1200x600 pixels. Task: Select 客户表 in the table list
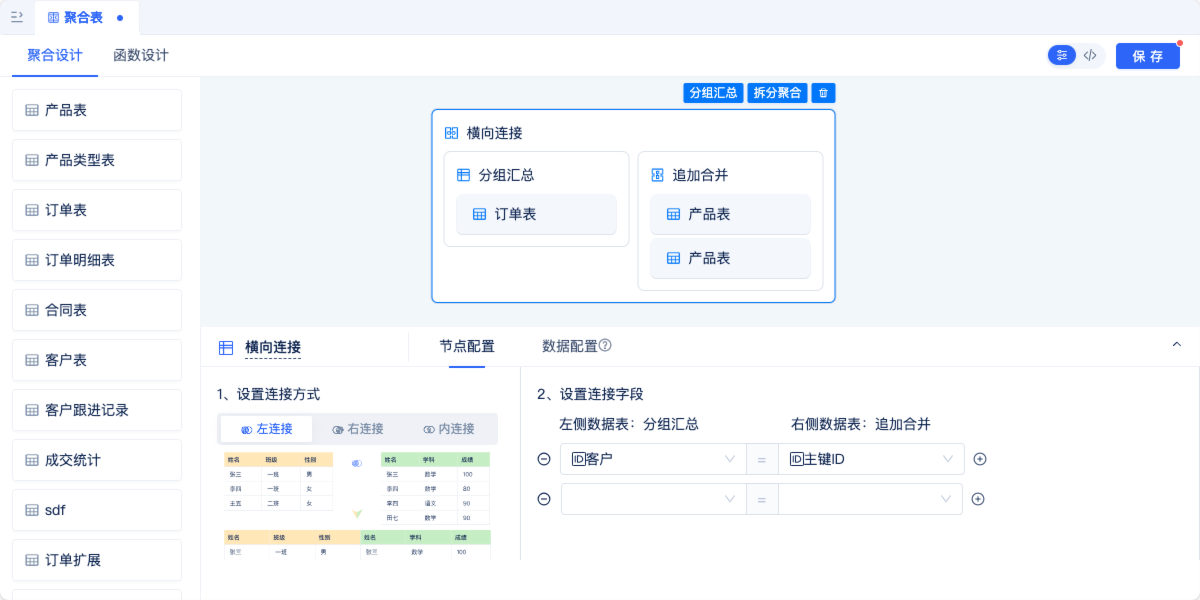coord(97,360)
